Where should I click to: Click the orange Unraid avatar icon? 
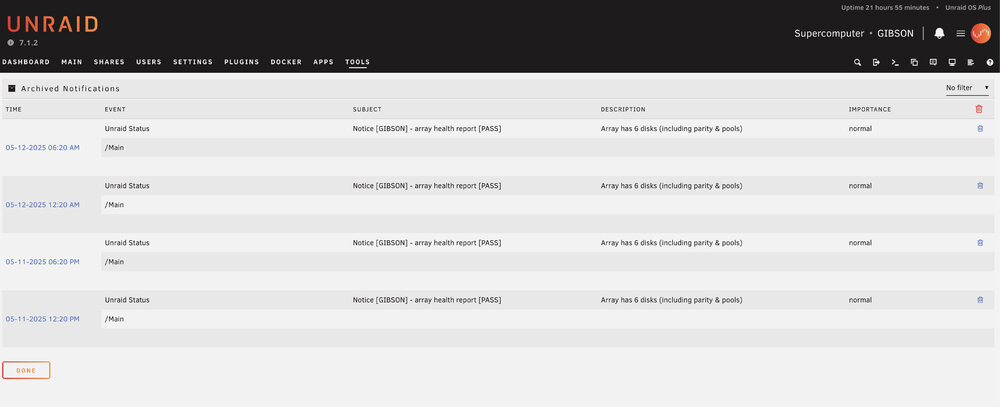(981, 33)
